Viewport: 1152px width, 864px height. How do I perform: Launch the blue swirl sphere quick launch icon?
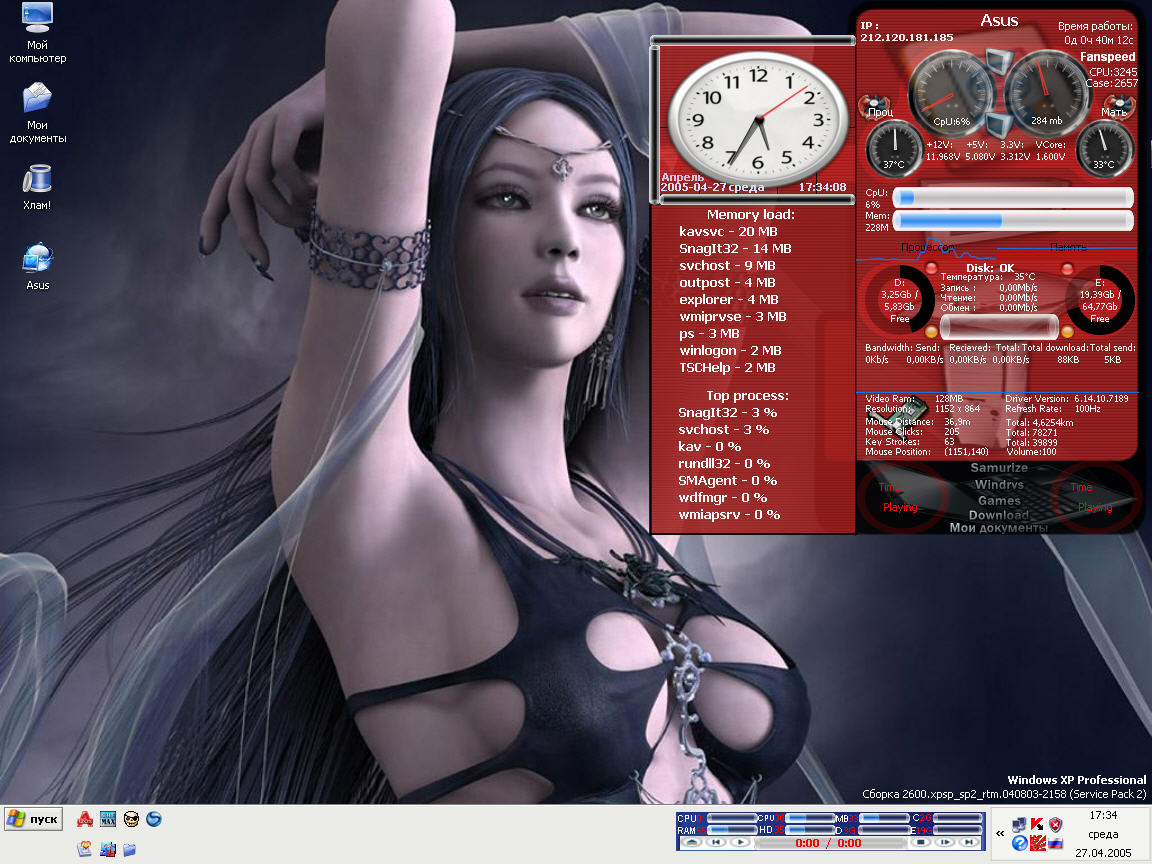click(154, 818)
